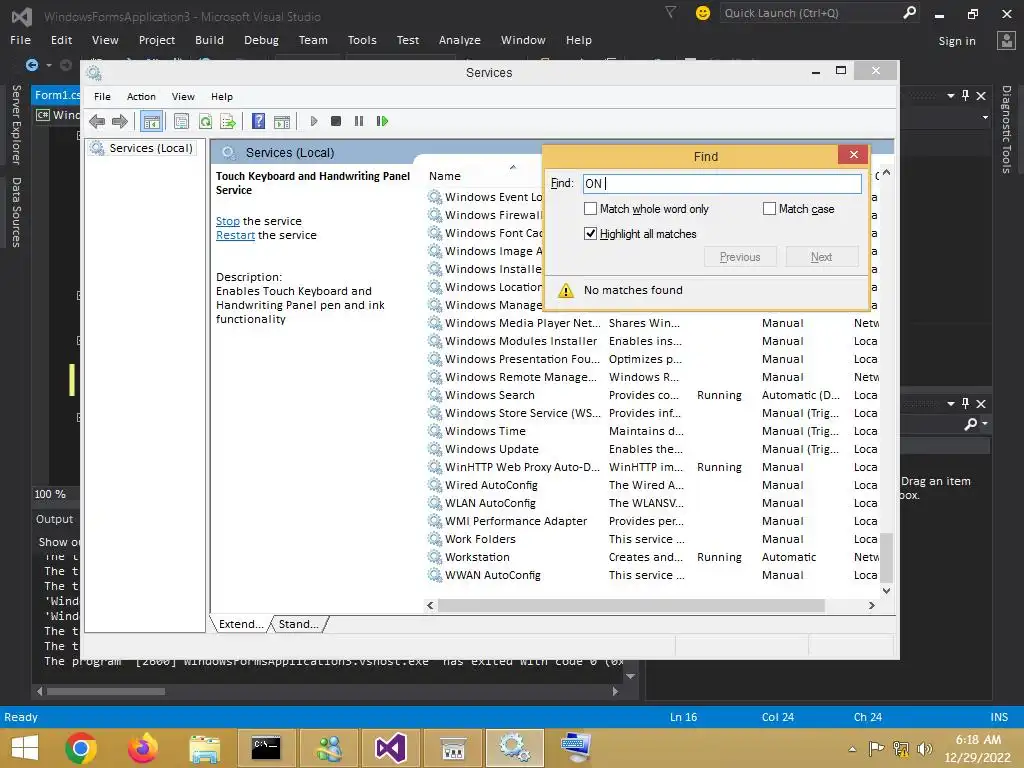Click the Visual Studio feedback smiley icon
The image size is (1024, 768).
[703, 13]
